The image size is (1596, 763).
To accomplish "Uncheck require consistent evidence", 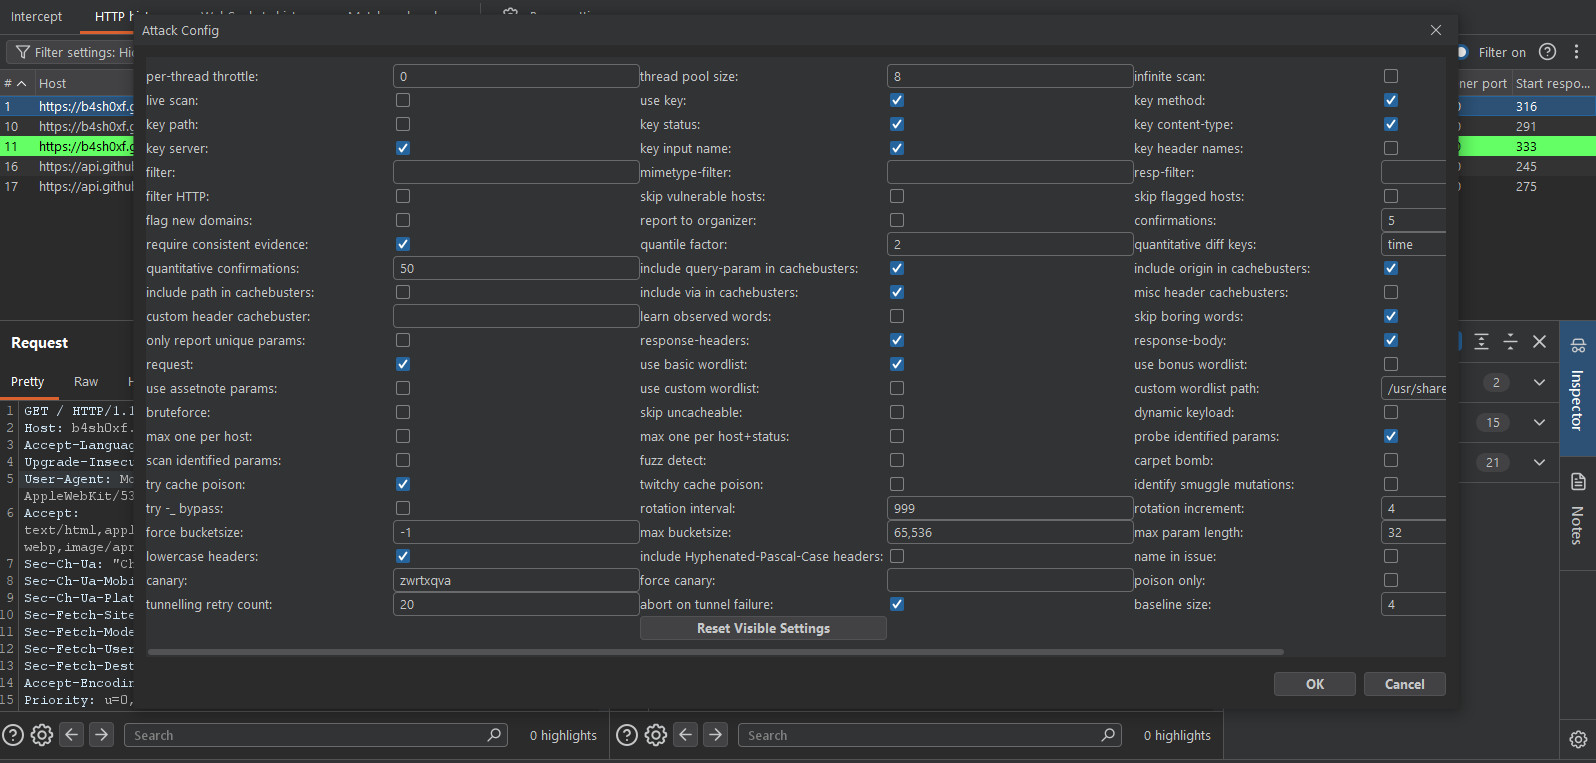I will coord(403,244).
